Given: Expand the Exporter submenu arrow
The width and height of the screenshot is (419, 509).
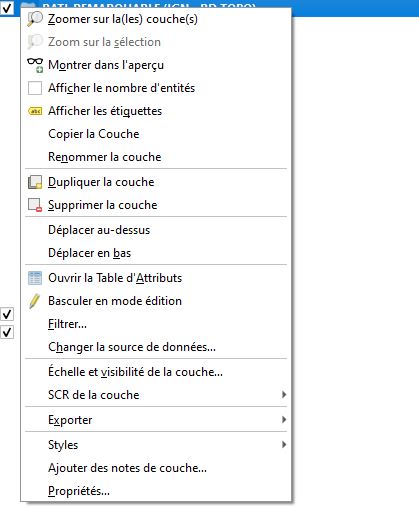Looking at the screenshot, I should point(284,419).
